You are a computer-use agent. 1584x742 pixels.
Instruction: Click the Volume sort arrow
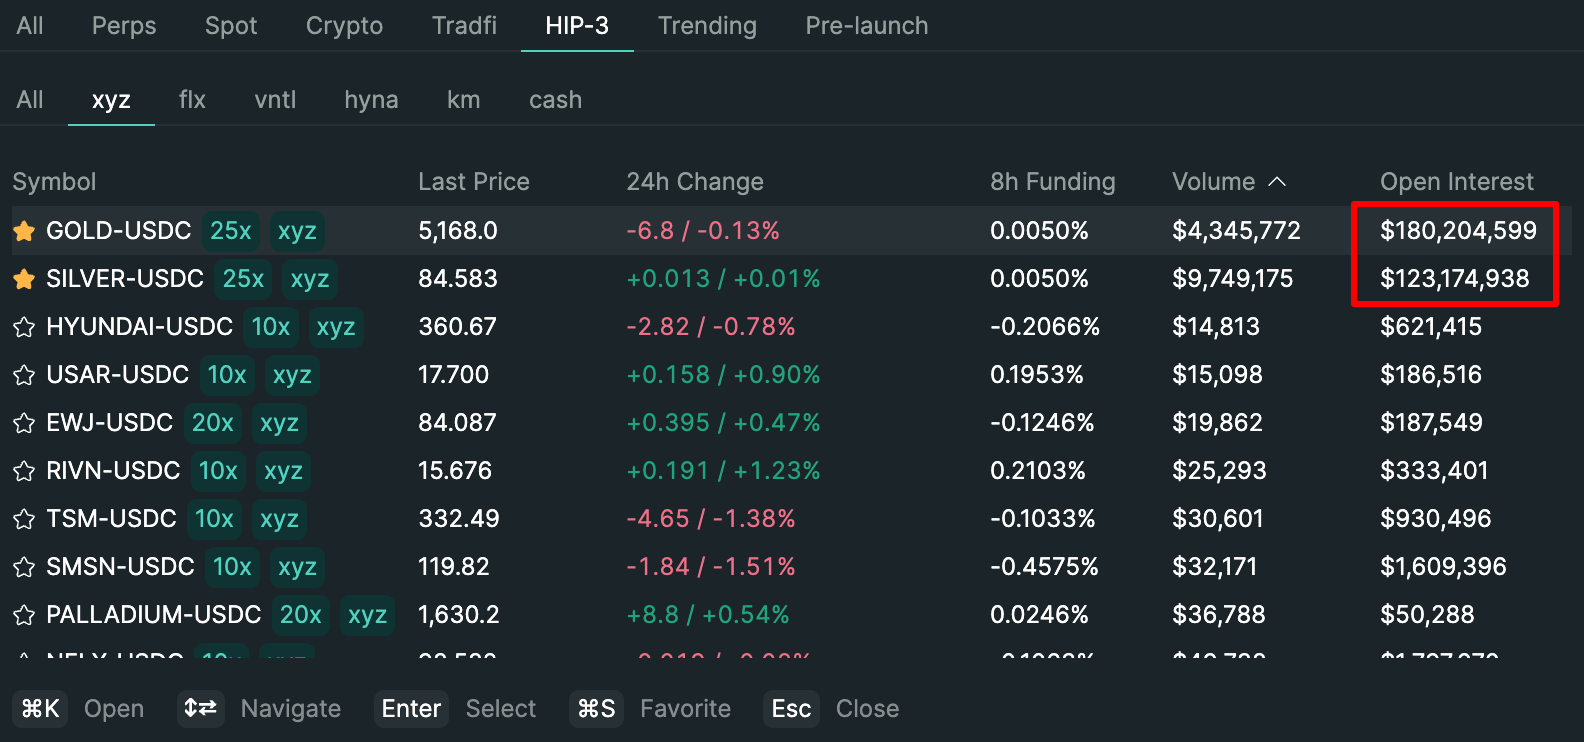pos(1277,182)
